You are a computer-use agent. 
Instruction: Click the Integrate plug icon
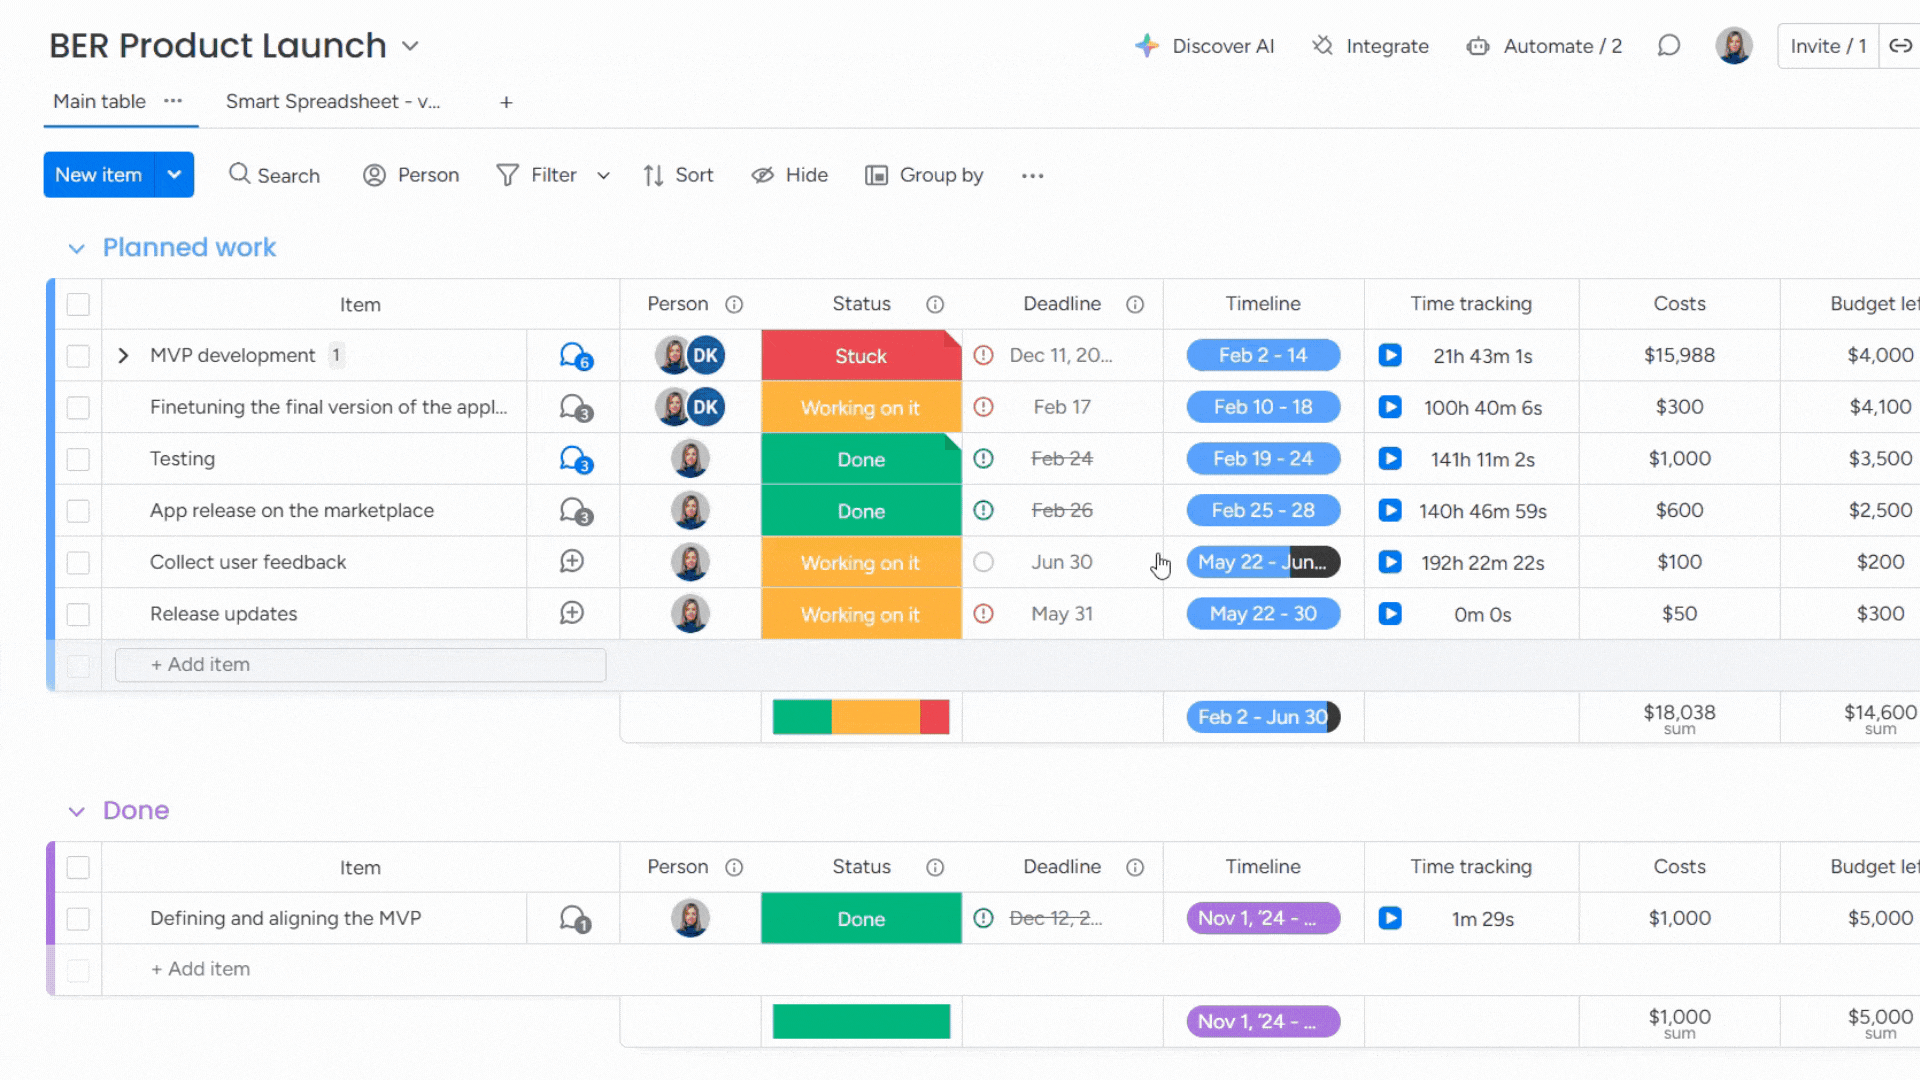pos(1322,46)
